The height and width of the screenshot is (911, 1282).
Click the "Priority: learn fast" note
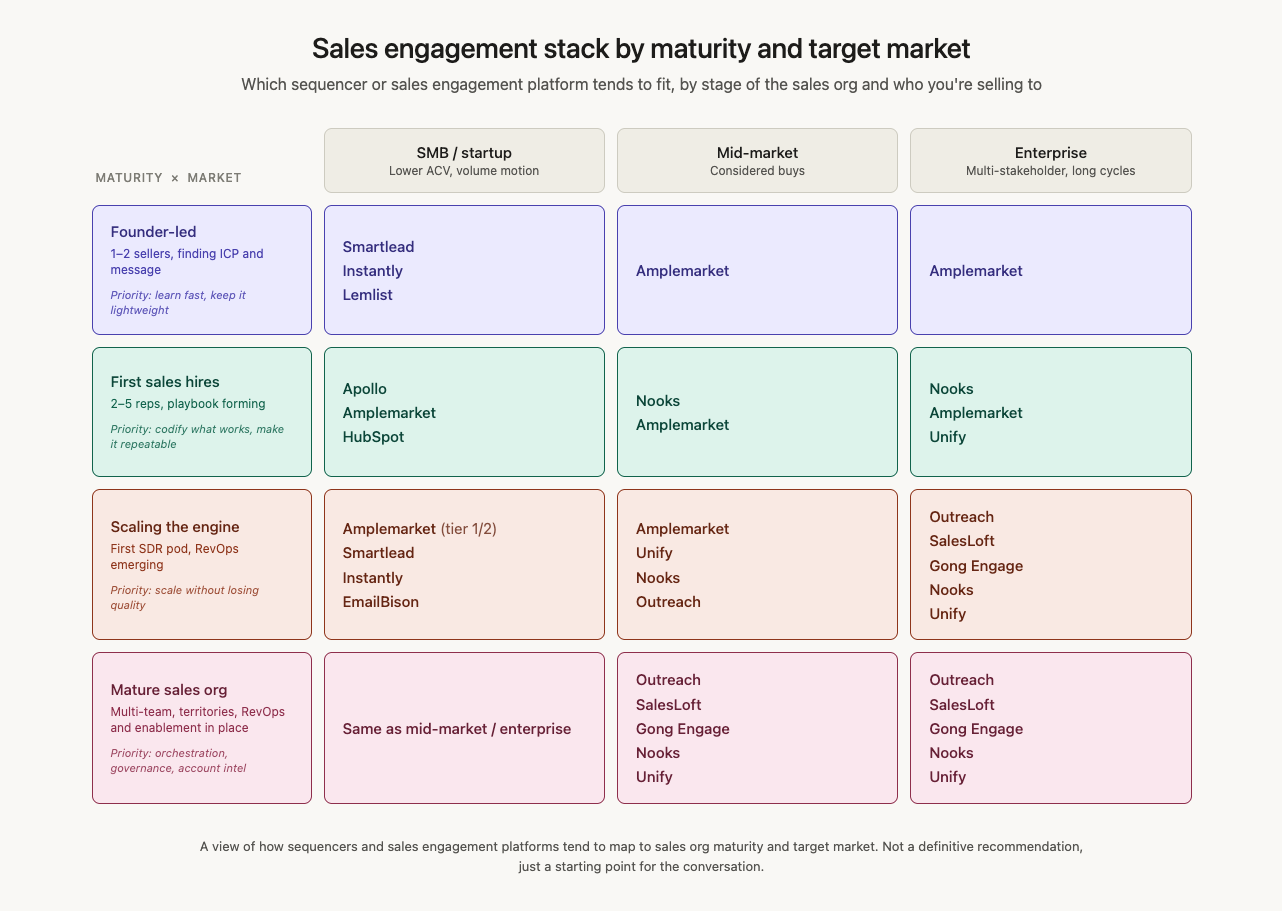pos(178,302)
